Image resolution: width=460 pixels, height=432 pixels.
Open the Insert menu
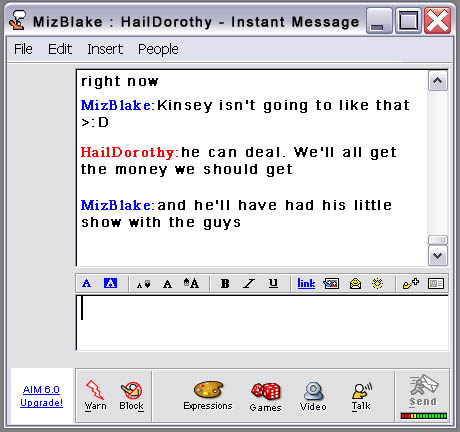[105, 49]
